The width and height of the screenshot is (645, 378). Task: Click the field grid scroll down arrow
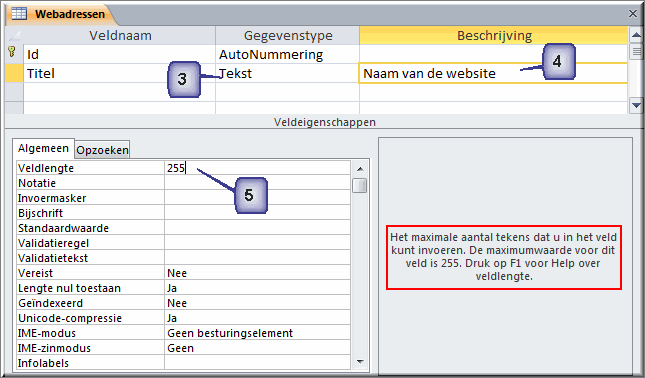tap(636, 105)
